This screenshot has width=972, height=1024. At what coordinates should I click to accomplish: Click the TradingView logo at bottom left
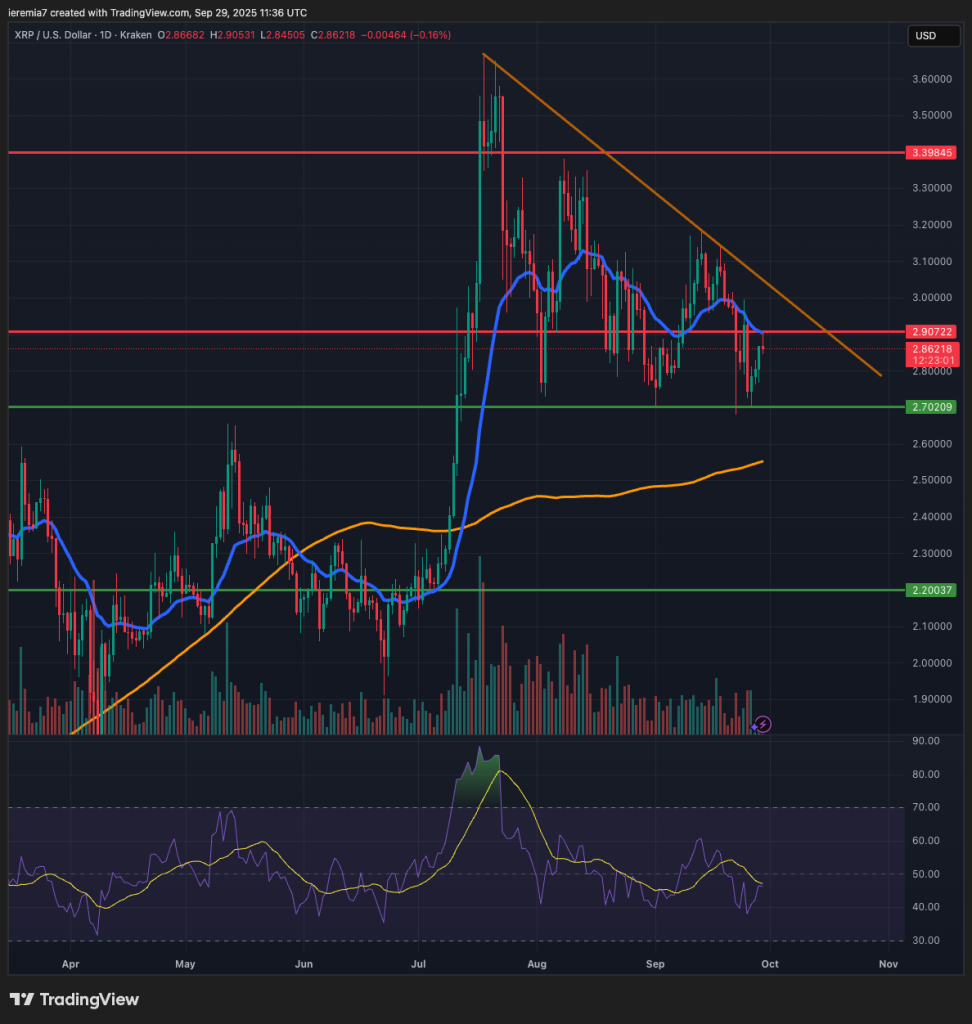[x=74, y=999]
